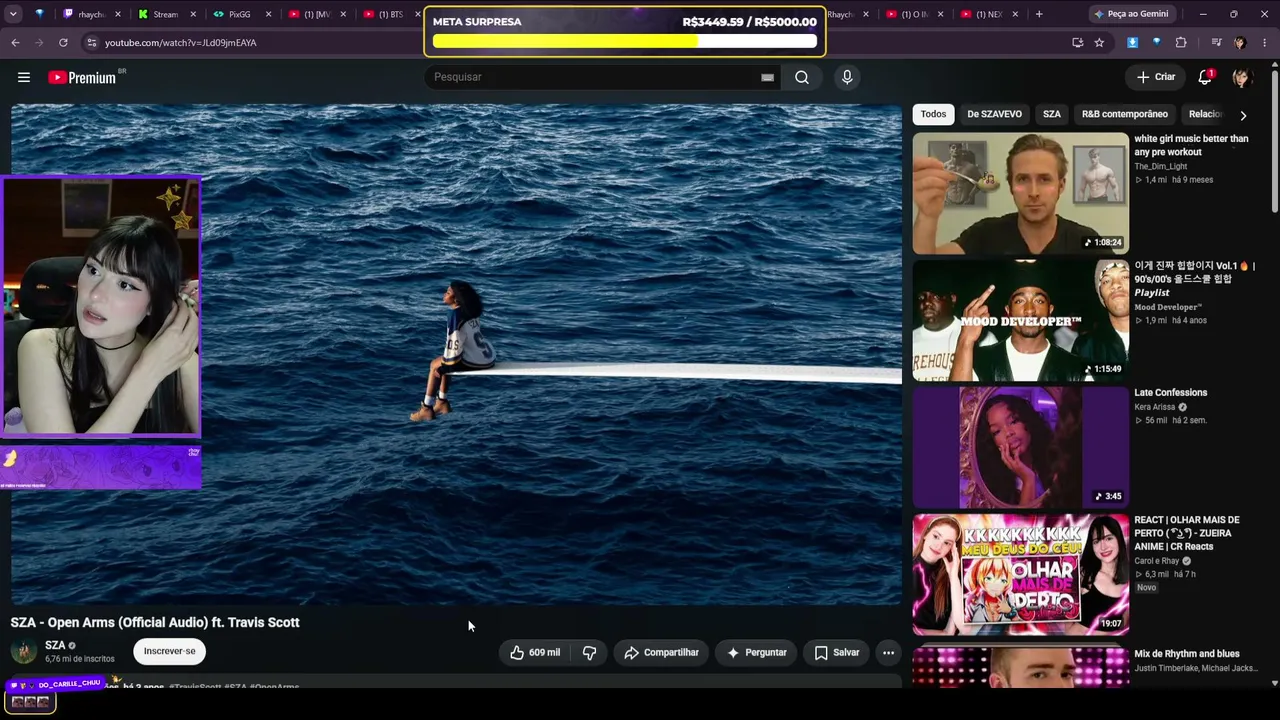Open SZA channel avatar
The height and width of the screenshot is (720, 1280).
[24, 651]
